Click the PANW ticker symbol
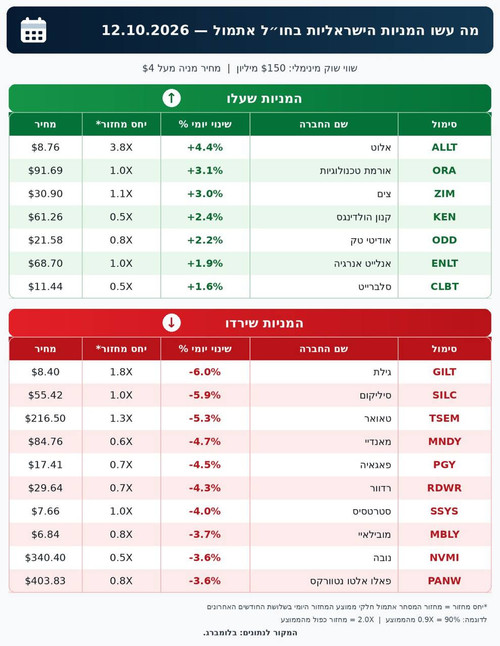Image resolution: width=500 pixels, height=646 pixels. (444, 580)
